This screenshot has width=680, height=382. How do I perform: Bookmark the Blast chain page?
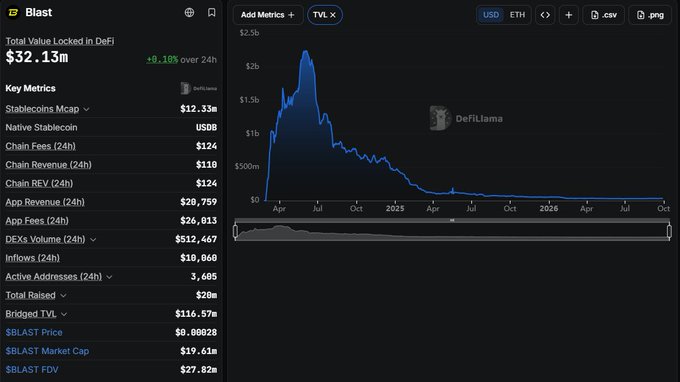click(x=212, y=13)
